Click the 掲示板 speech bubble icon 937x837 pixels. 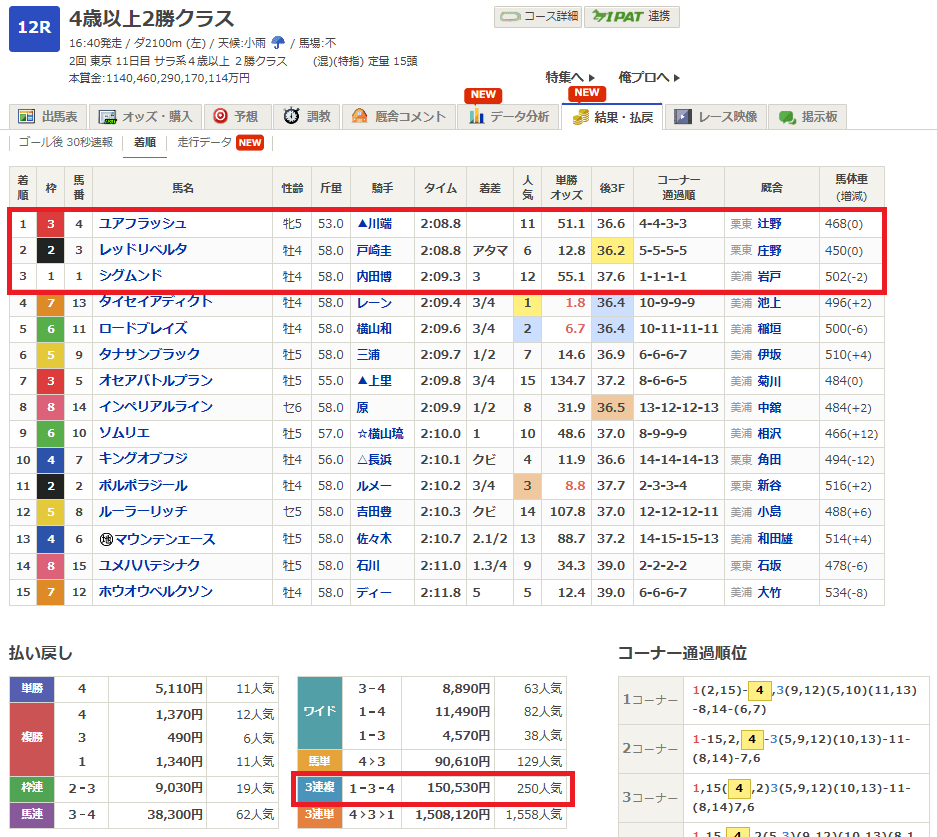[787, 117]
